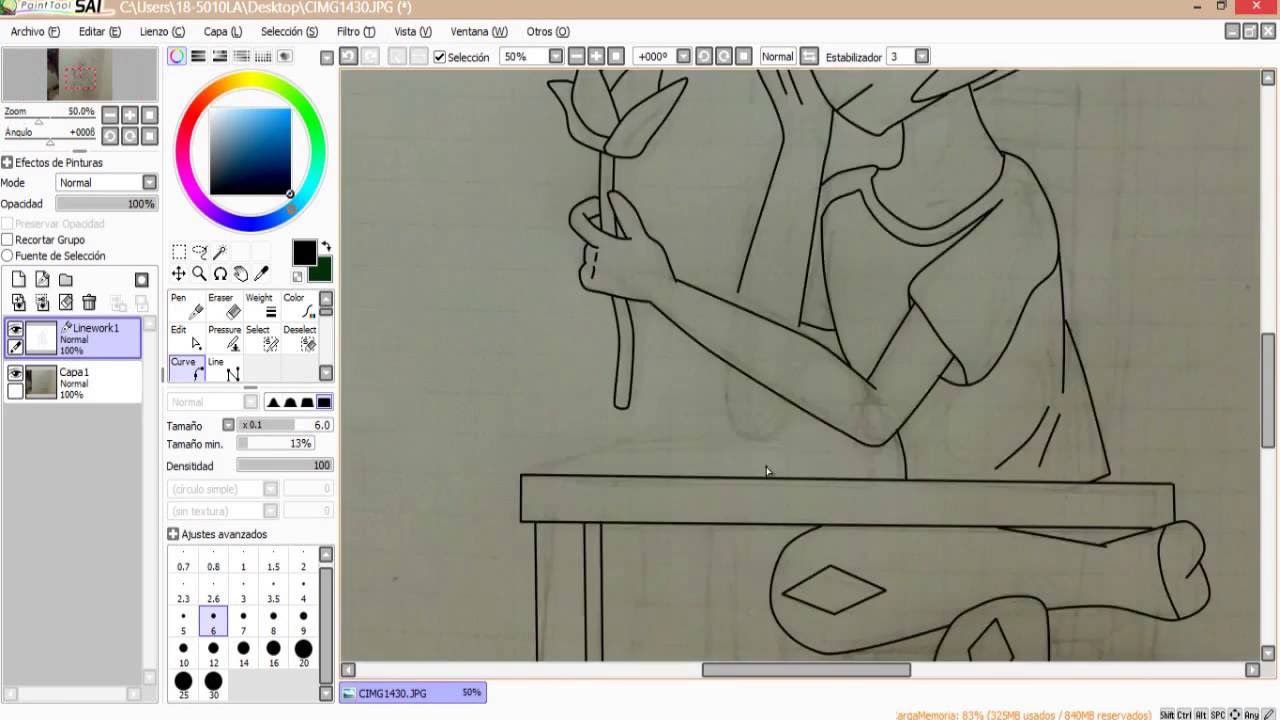Image resolution: width=1280 pixels, height=720 pixels.
Task: Click the navigator preview thumbnail
Action: point(80,74)
